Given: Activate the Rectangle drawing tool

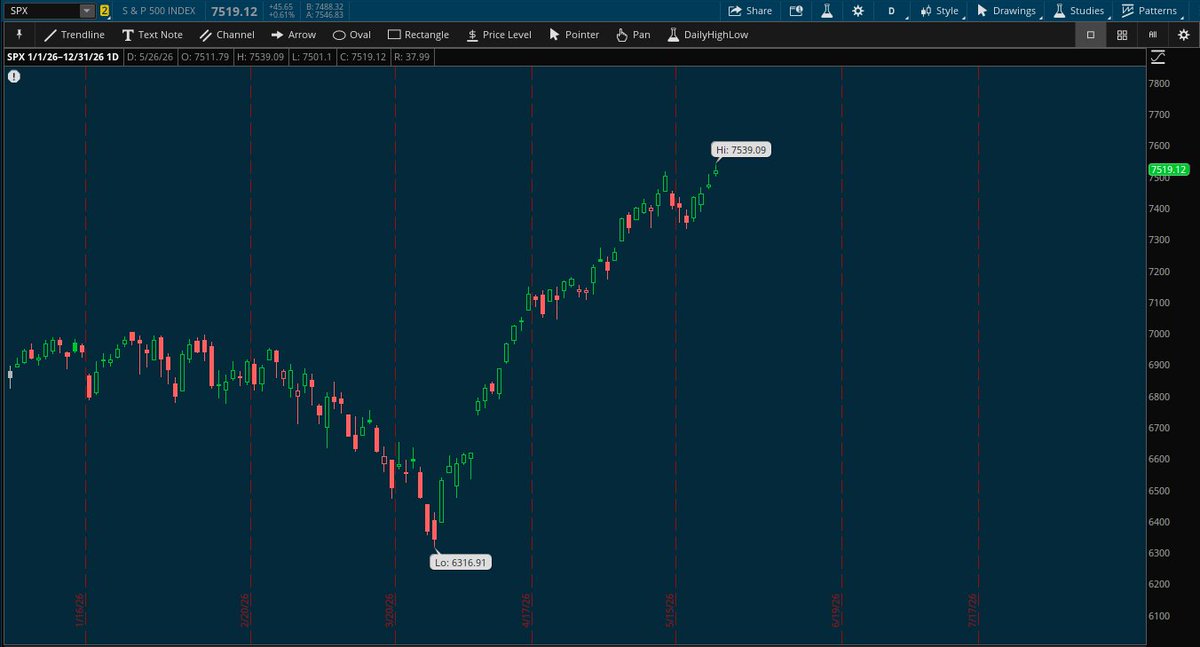Looking at the screenshot, I should (x=418, y=34).
